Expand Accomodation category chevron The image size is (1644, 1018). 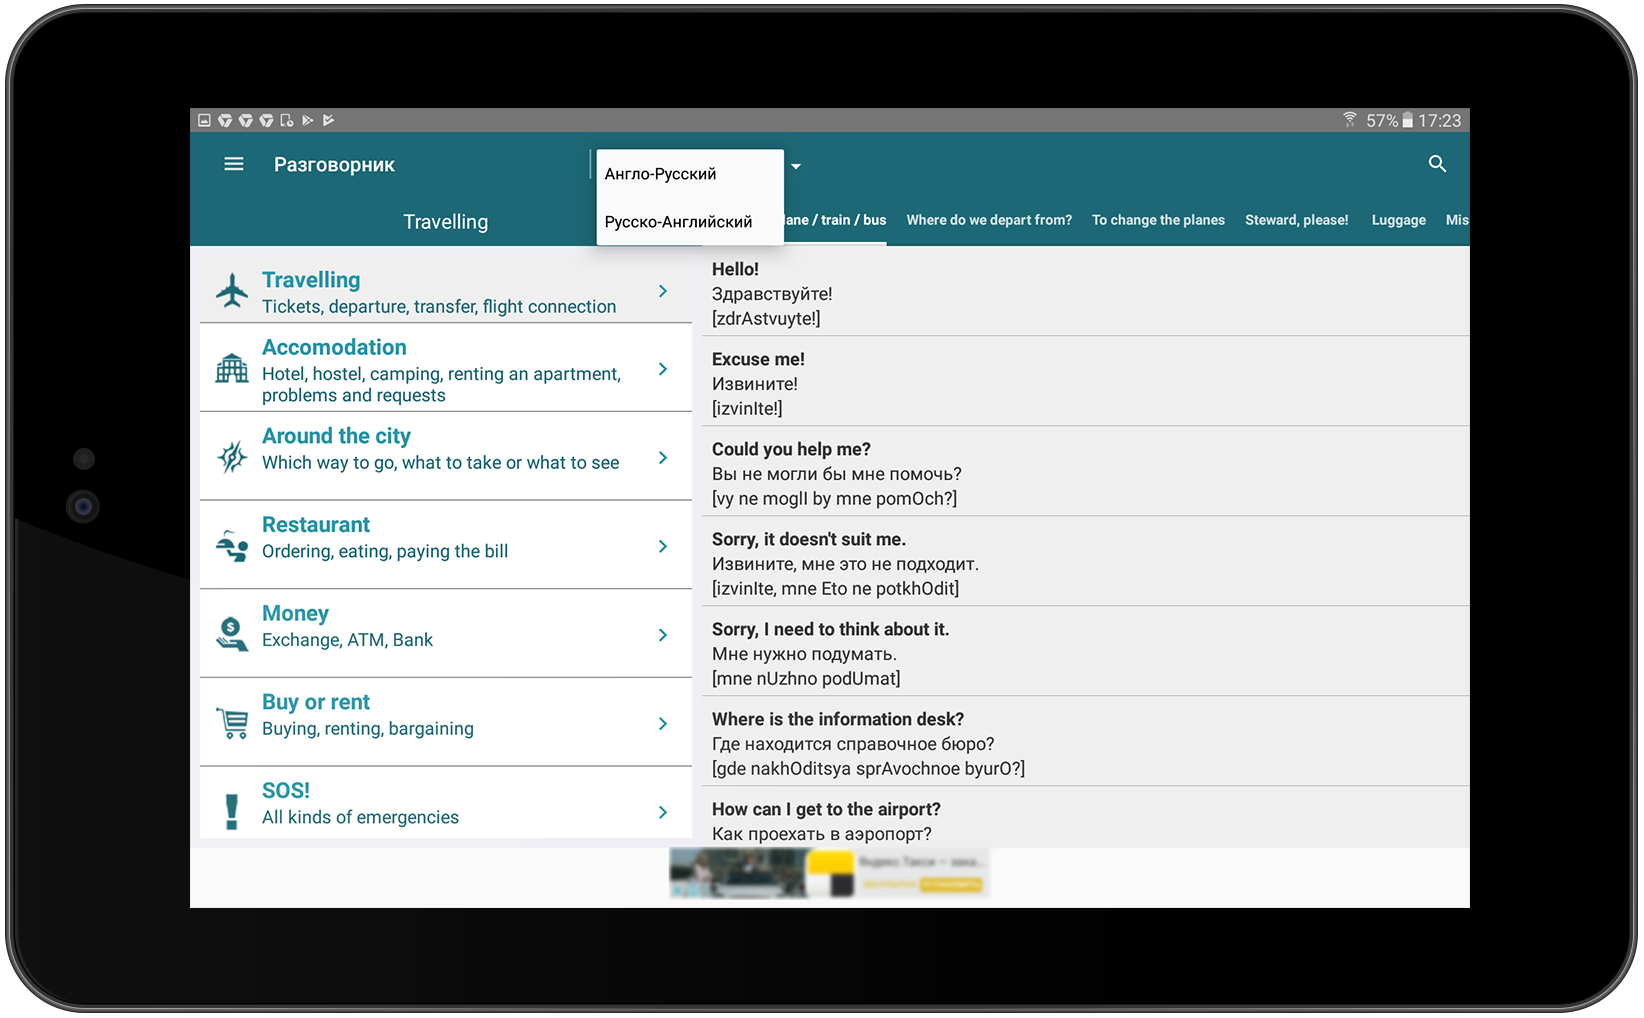pyautogui.click(x=663, y=369)
